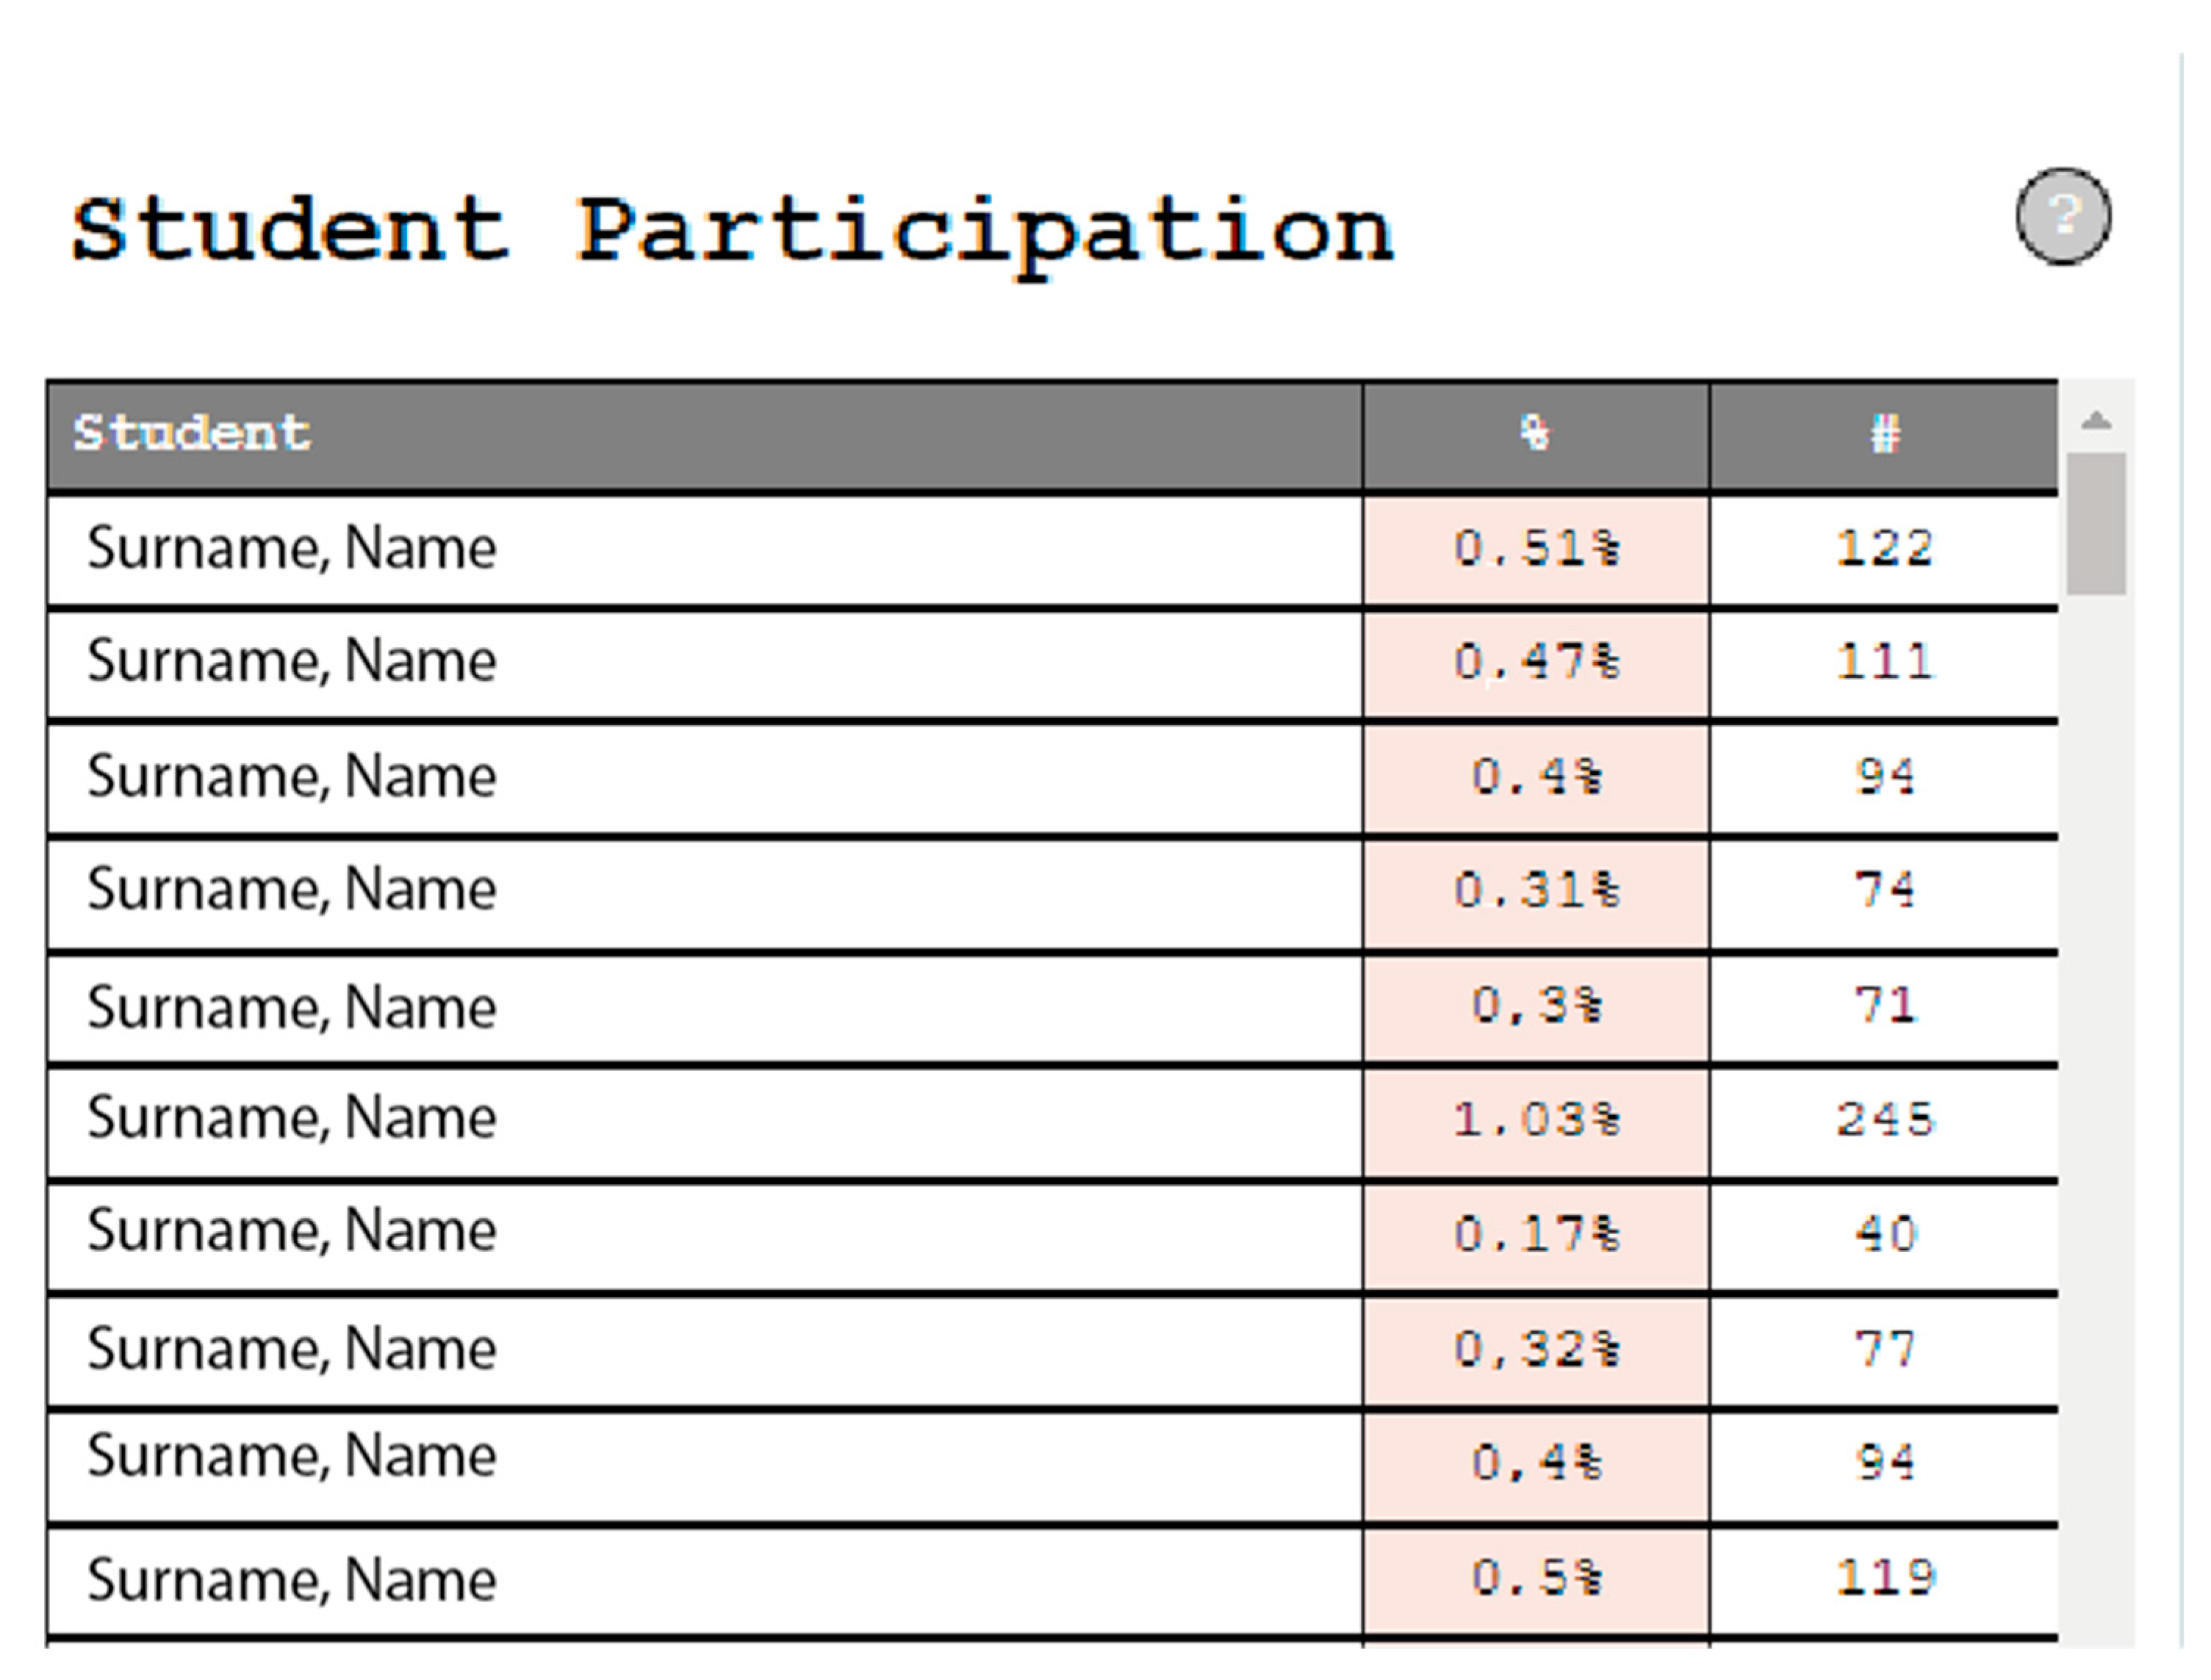Click the 0.47% percentage cell
Screen dimensions: 2211x1680
[1535, 662]
